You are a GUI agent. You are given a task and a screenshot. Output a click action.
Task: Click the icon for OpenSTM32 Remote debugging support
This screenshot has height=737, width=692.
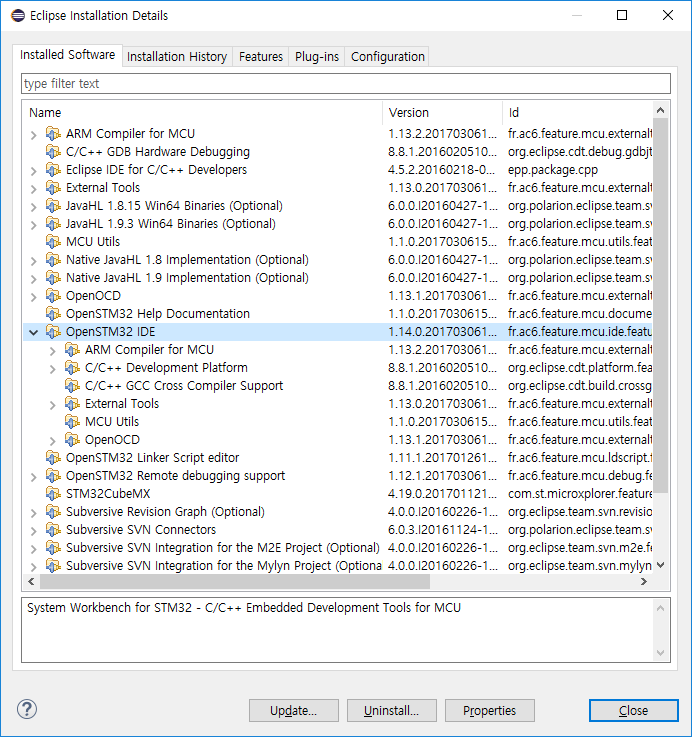(x=53, y=476)
